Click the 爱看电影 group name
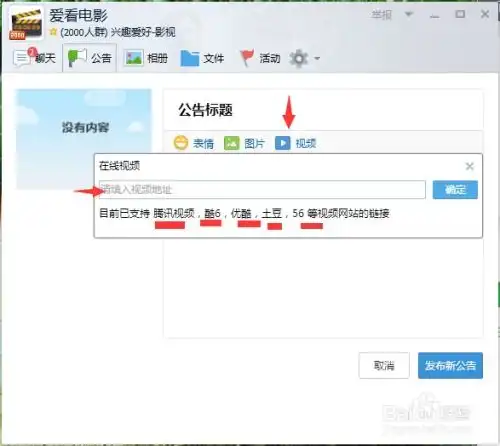500x446 pixels. 79,16
